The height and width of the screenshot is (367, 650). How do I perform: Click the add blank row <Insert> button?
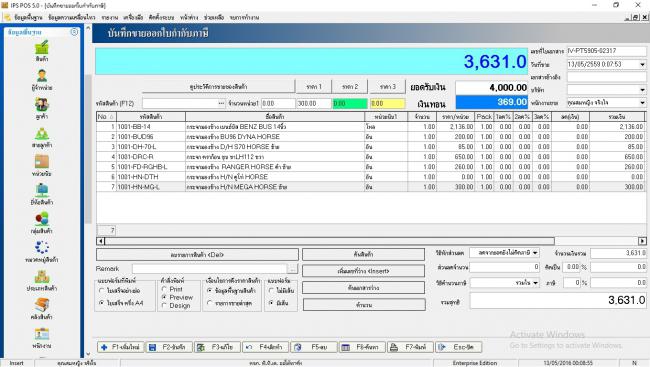point(363,271)
